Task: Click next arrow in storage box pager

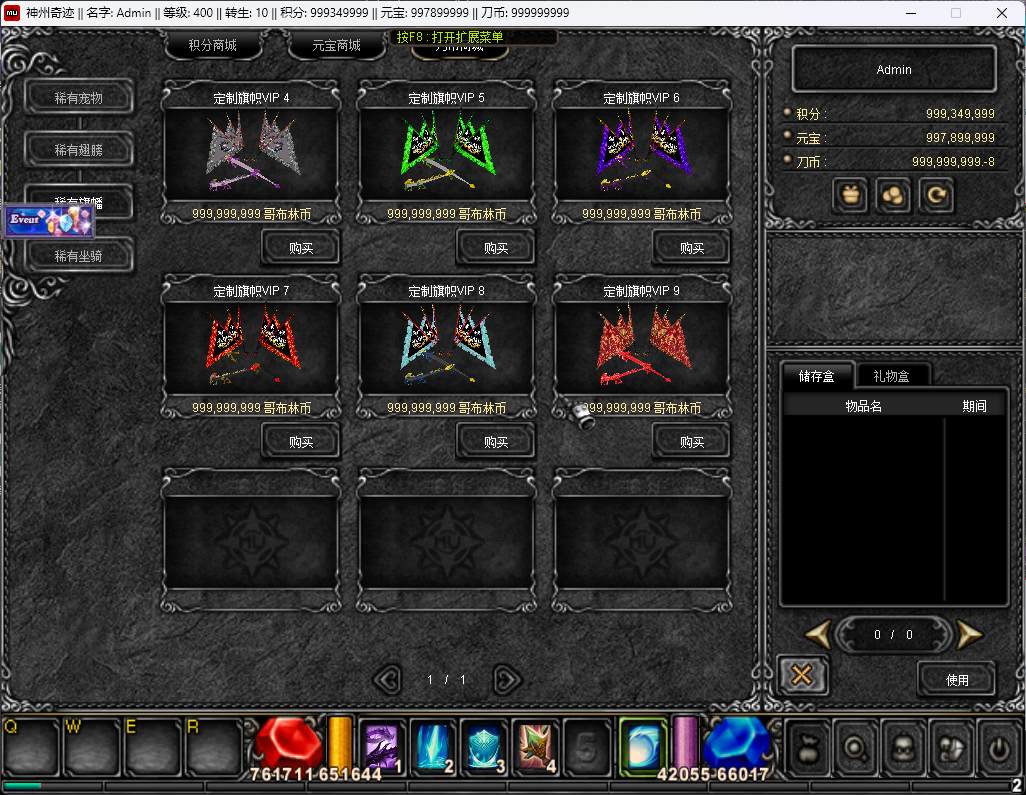Action: [968, 634]
